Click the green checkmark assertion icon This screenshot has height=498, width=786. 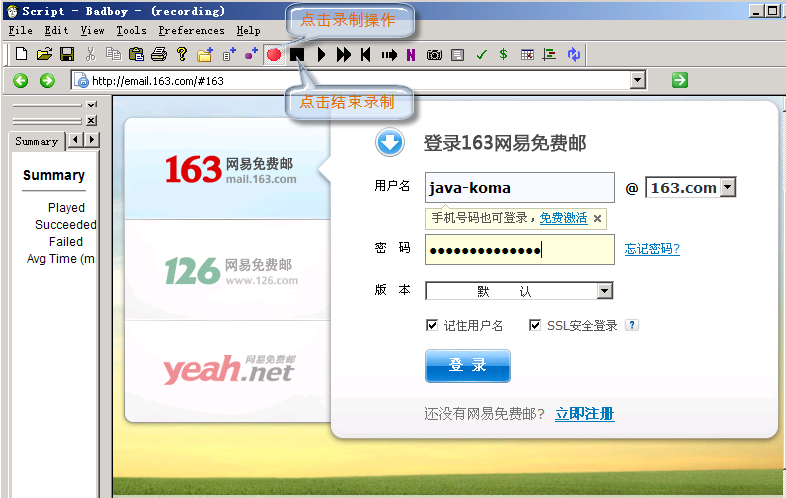tap(481, 54)
